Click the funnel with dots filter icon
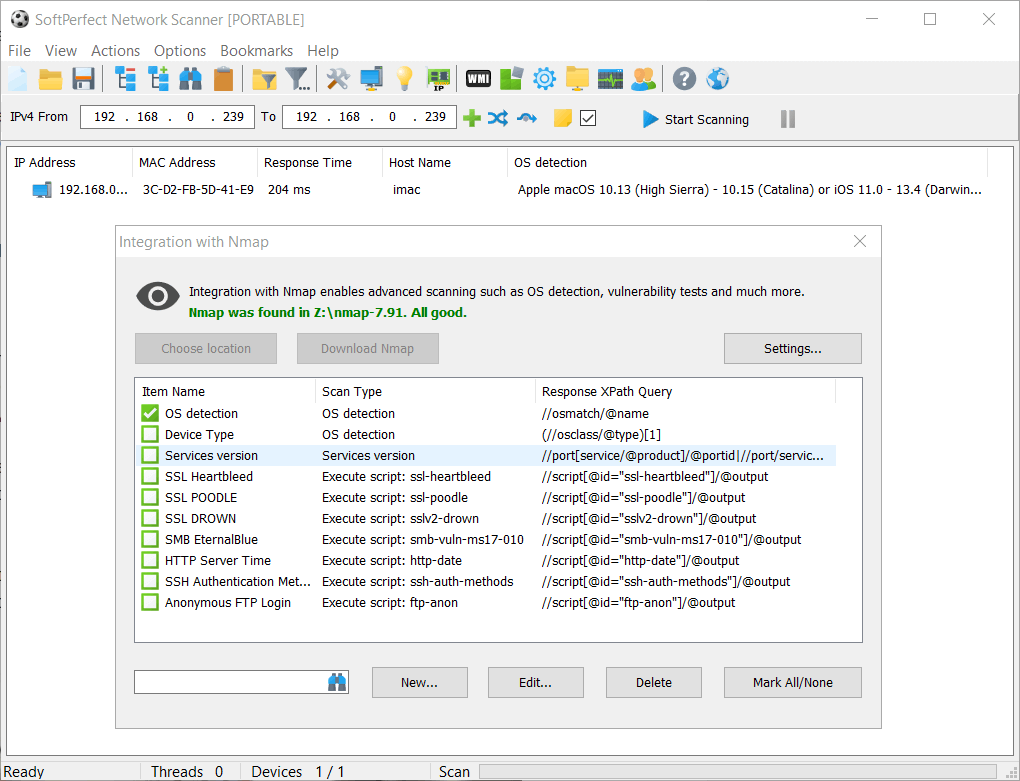The image size is (1020, 781). (x=298, y=79)
